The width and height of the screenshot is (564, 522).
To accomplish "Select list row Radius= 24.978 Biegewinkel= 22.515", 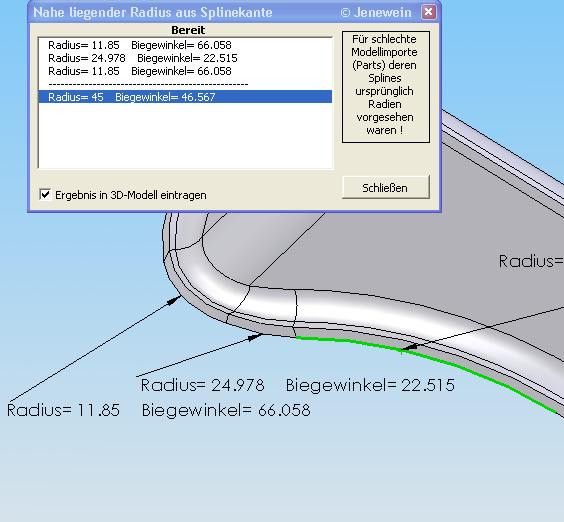I will pos(185,58).
